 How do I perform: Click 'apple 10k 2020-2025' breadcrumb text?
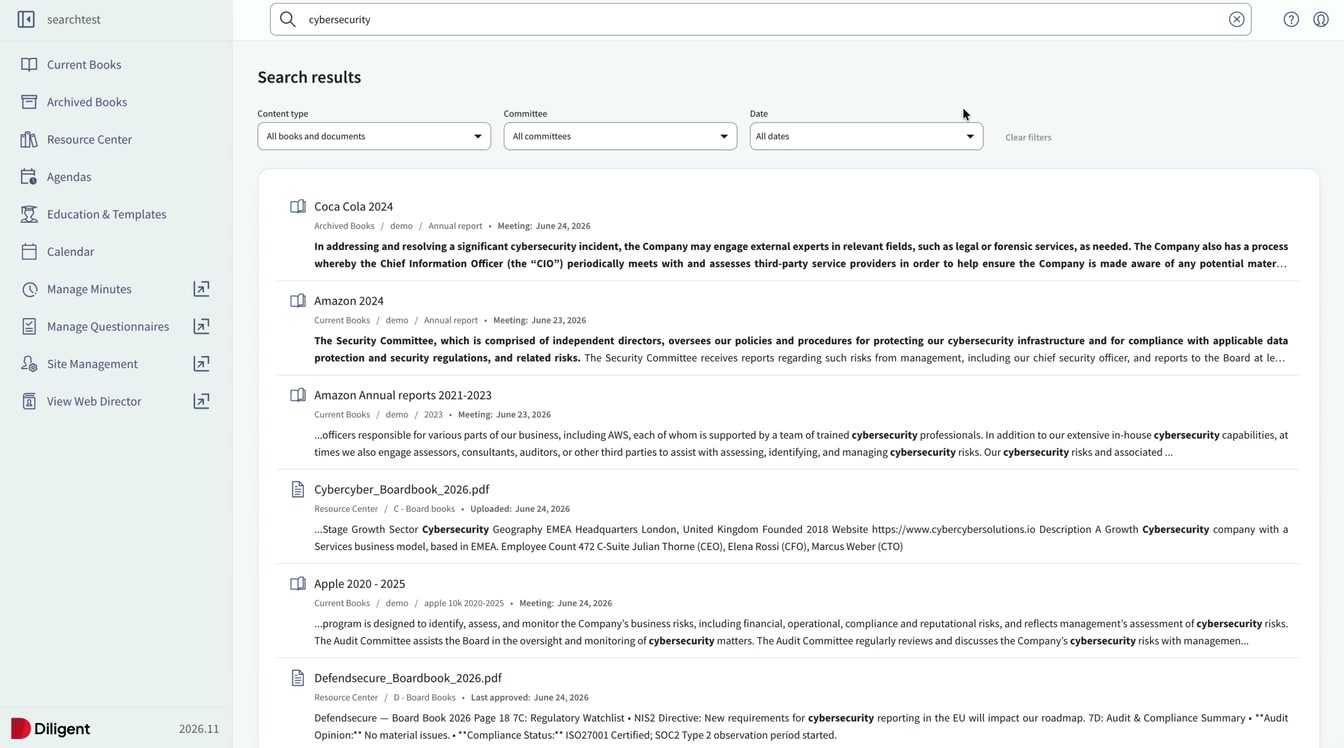pos(464,604)
